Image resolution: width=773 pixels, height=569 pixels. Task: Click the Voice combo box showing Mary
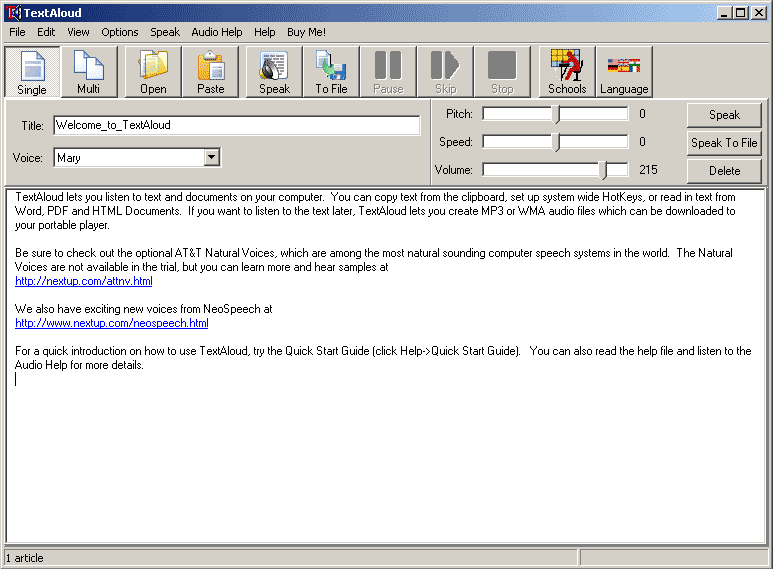tap(137, 158)
